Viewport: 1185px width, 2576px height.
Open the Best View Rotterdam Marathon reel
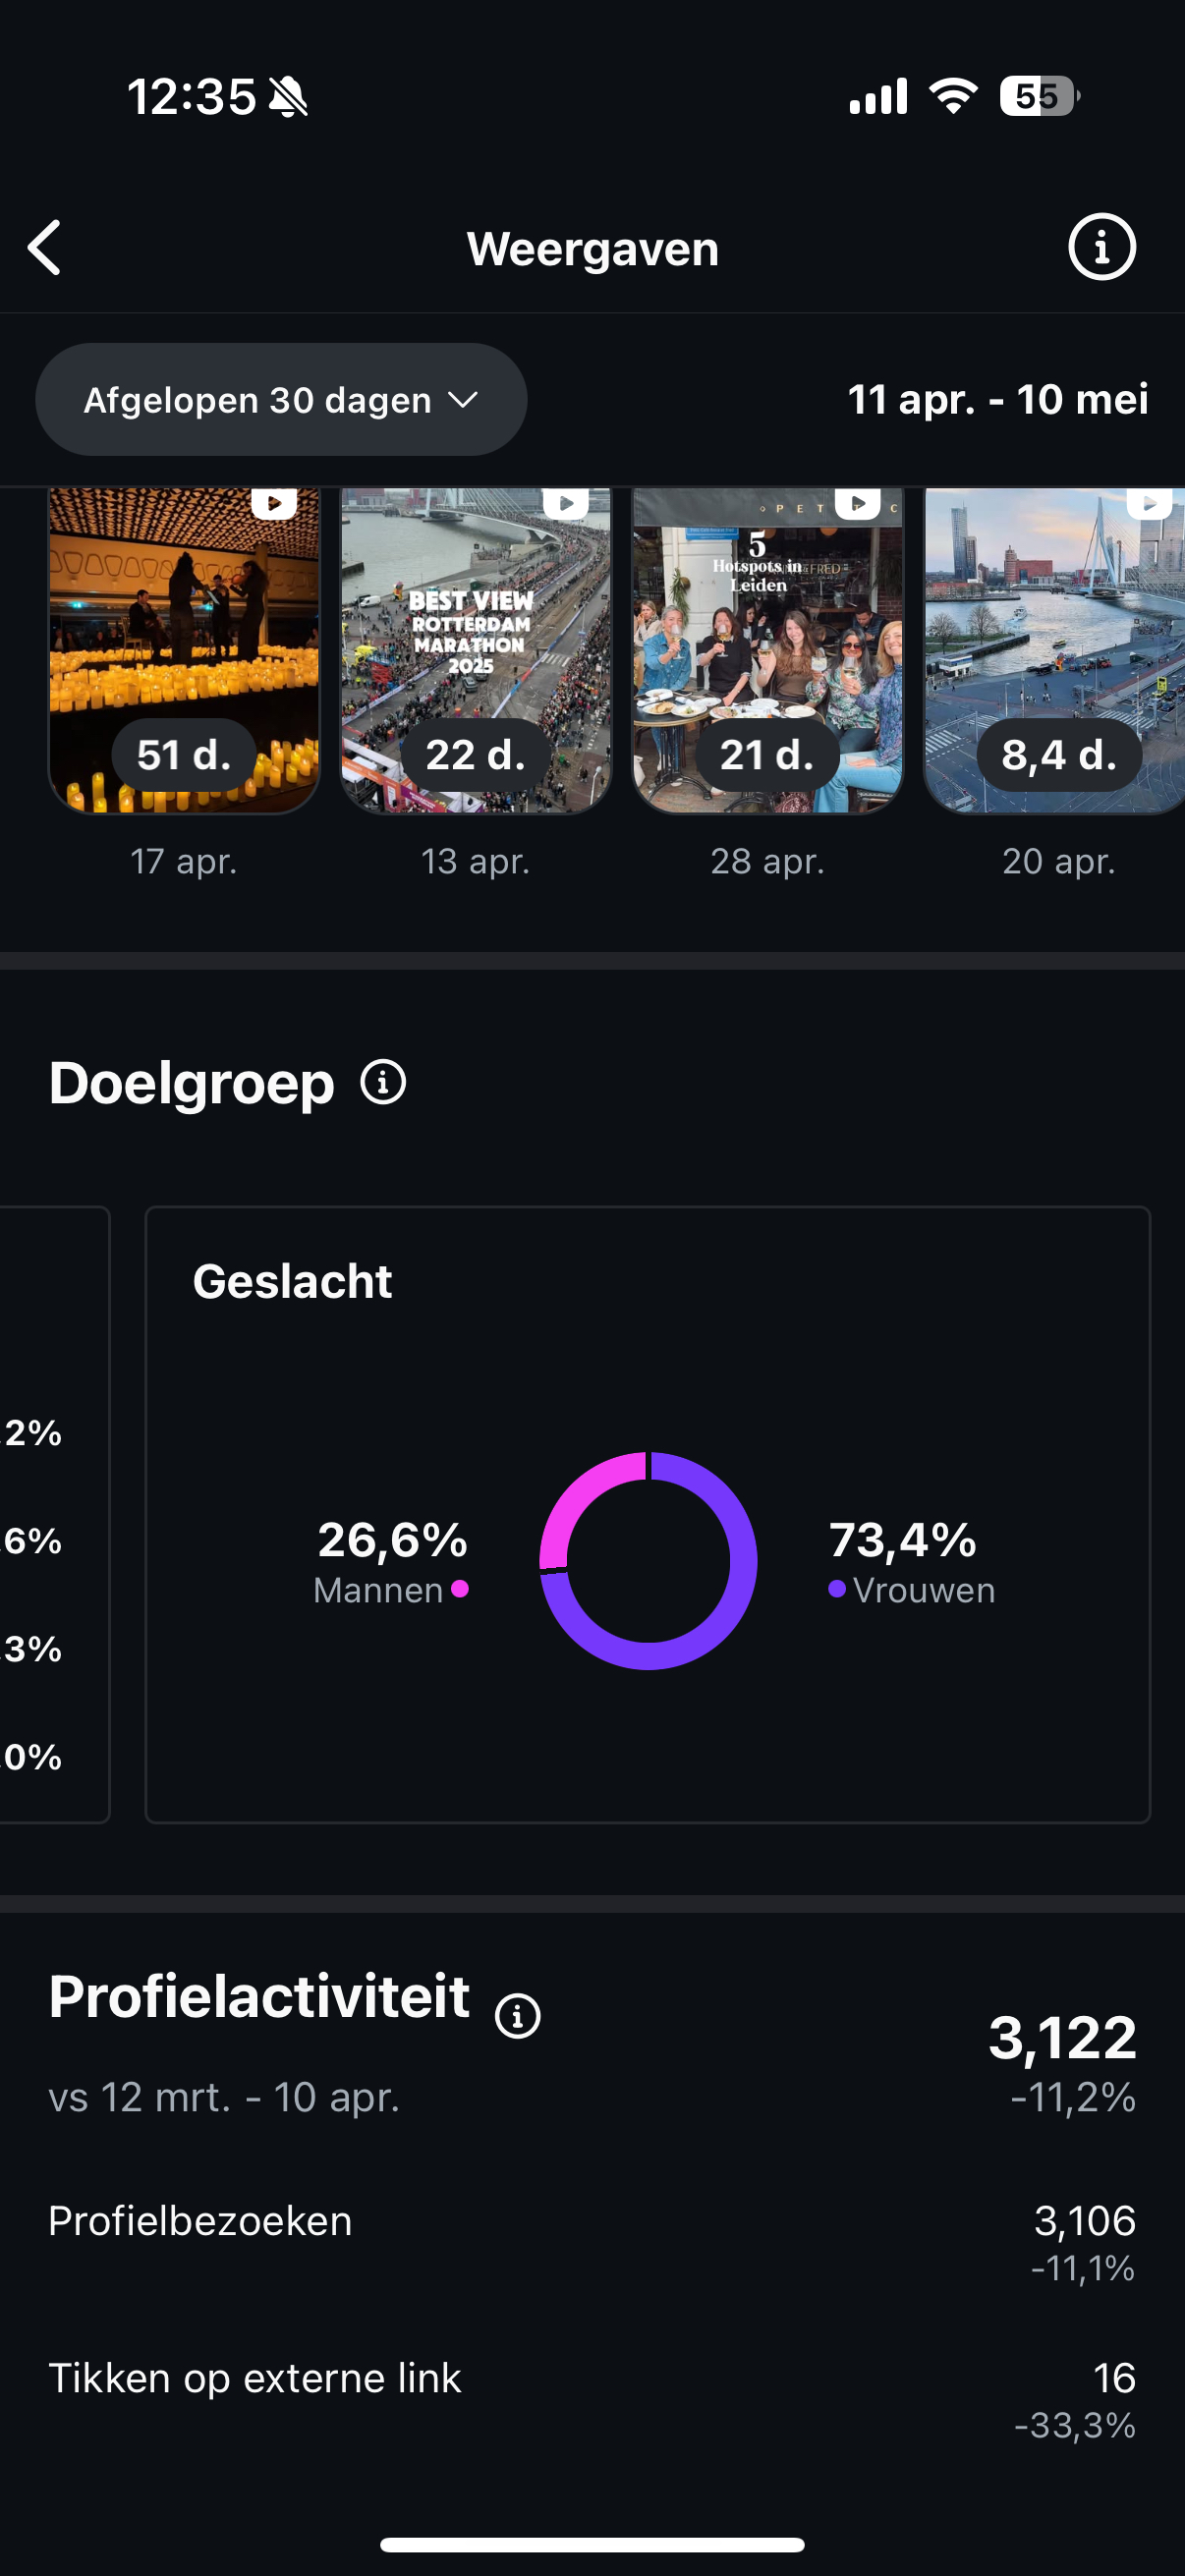tap(476, 650)
